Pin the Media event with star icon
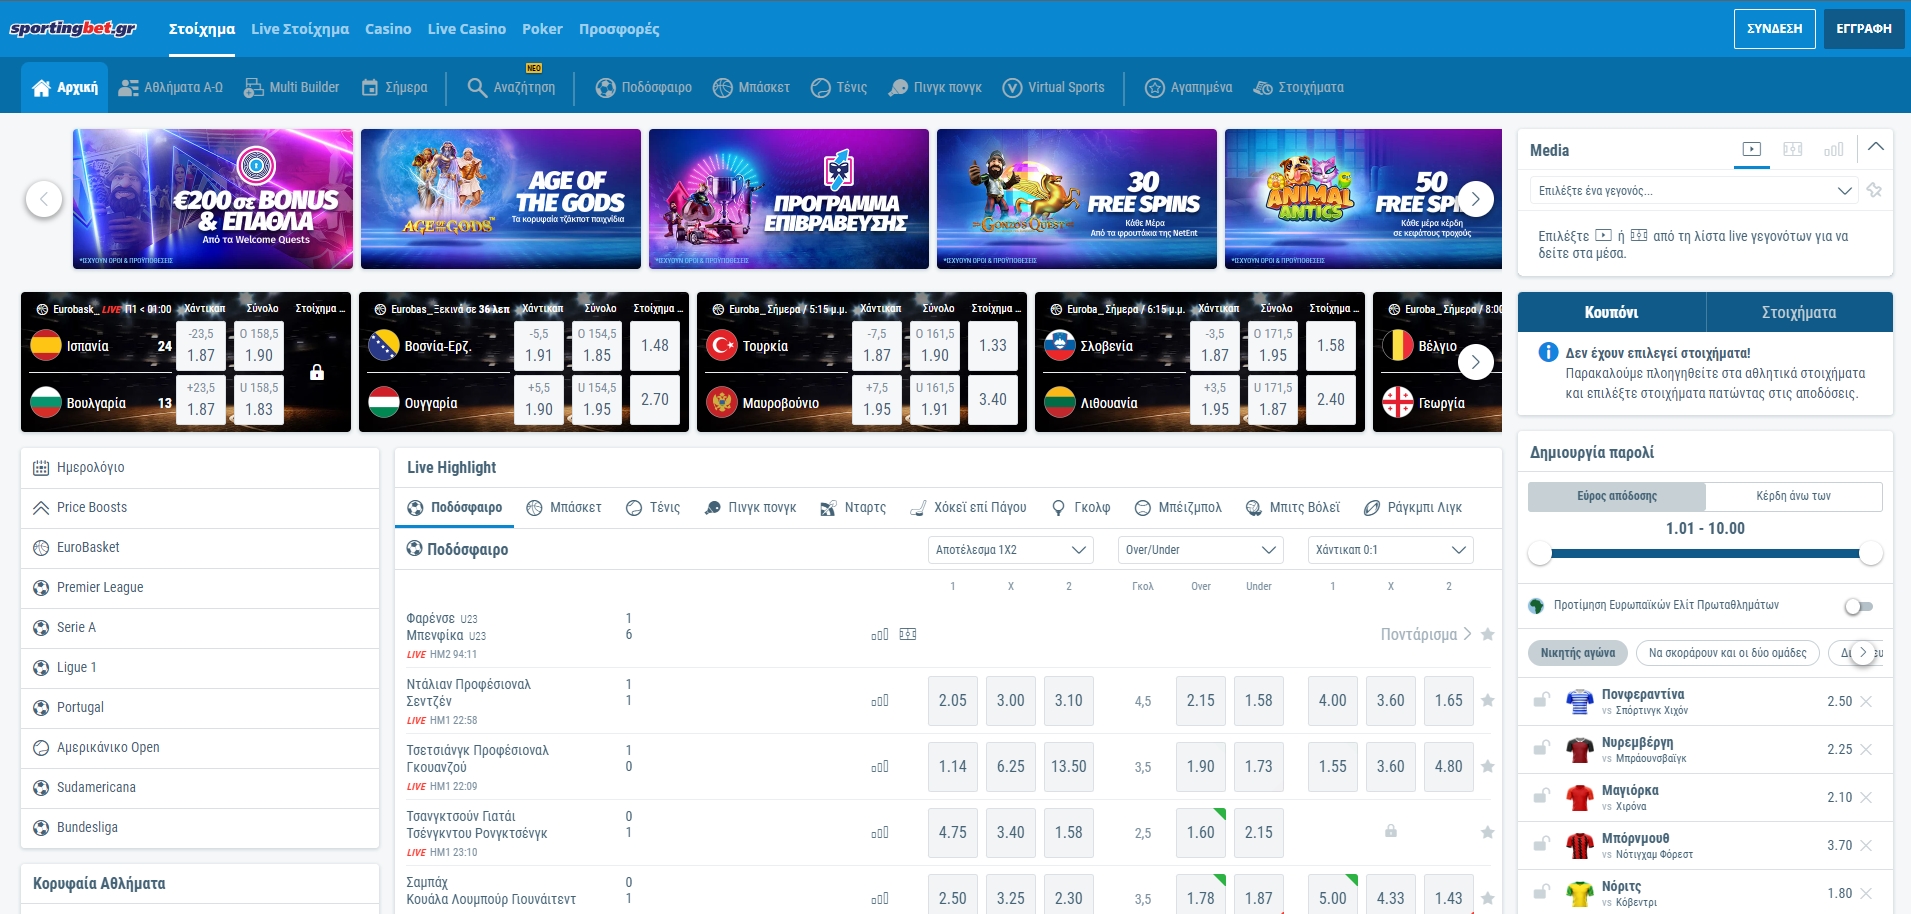The width and height of the screenshot is (1911, 914). click(x=1874, y=190)
